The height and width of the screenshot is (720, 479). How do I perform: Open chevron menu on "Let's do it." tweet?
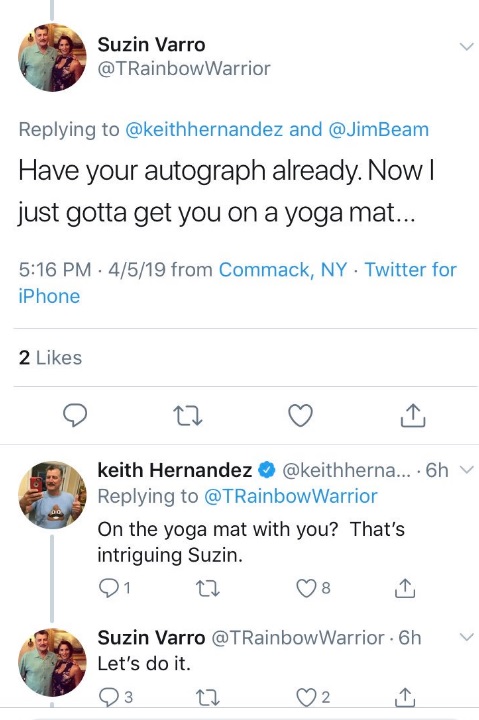(466, 637)
